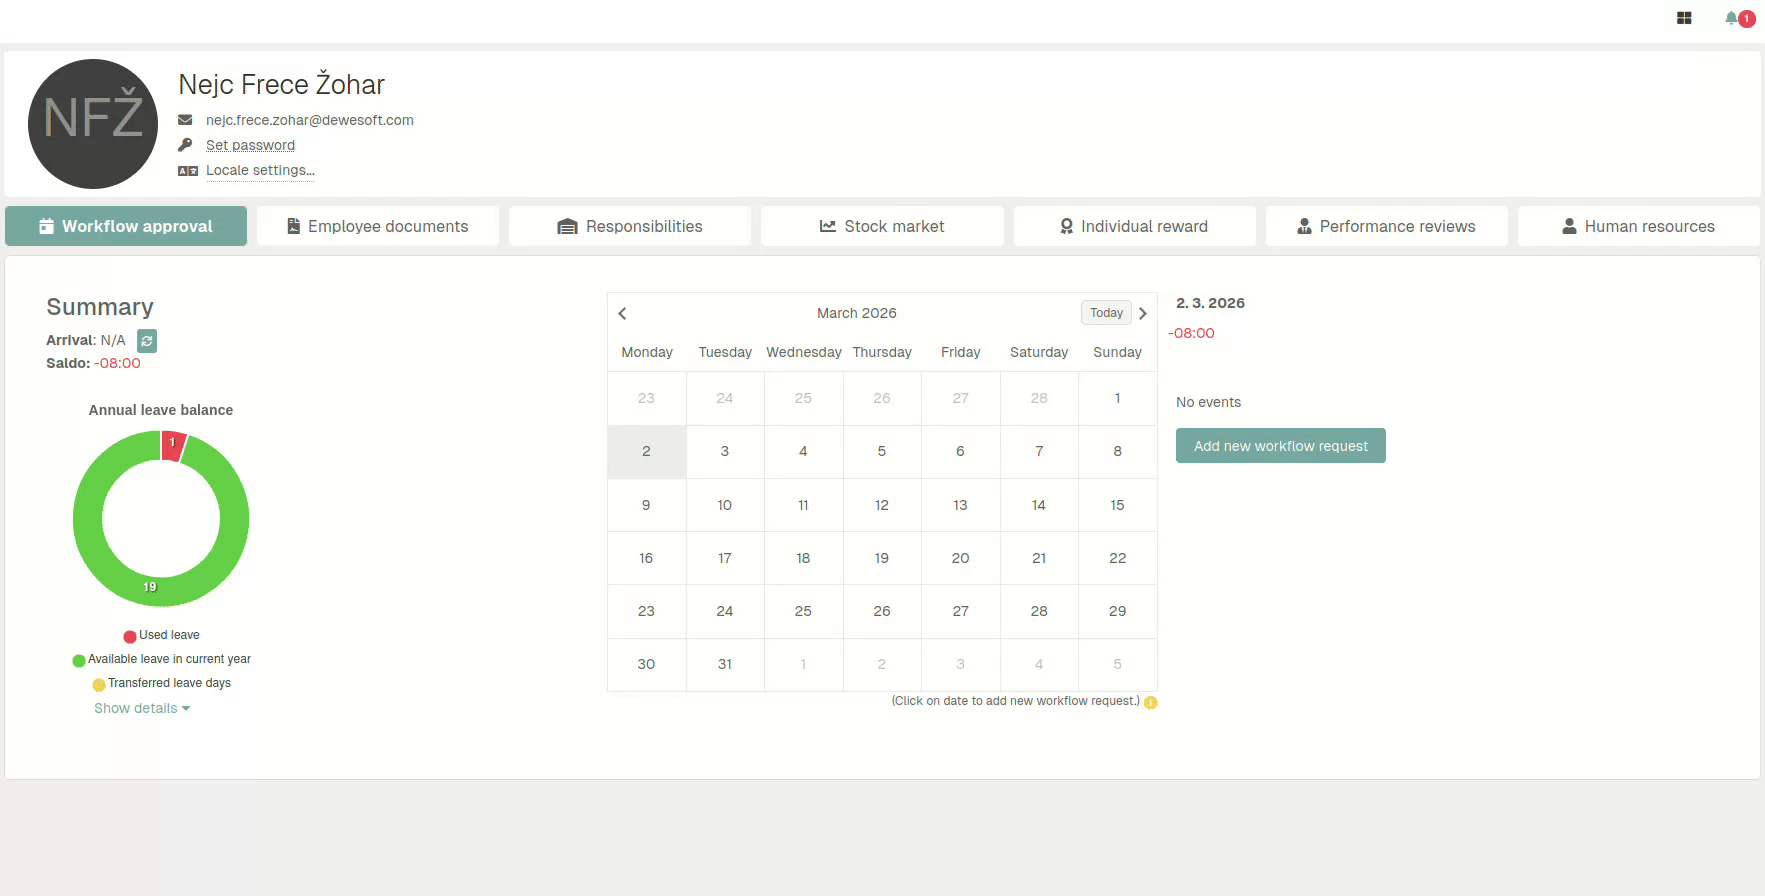The width and height of the screenshot is (1765, 896).
Task: Click the yellow info icon below calendar
Action: coord(1151,702)
